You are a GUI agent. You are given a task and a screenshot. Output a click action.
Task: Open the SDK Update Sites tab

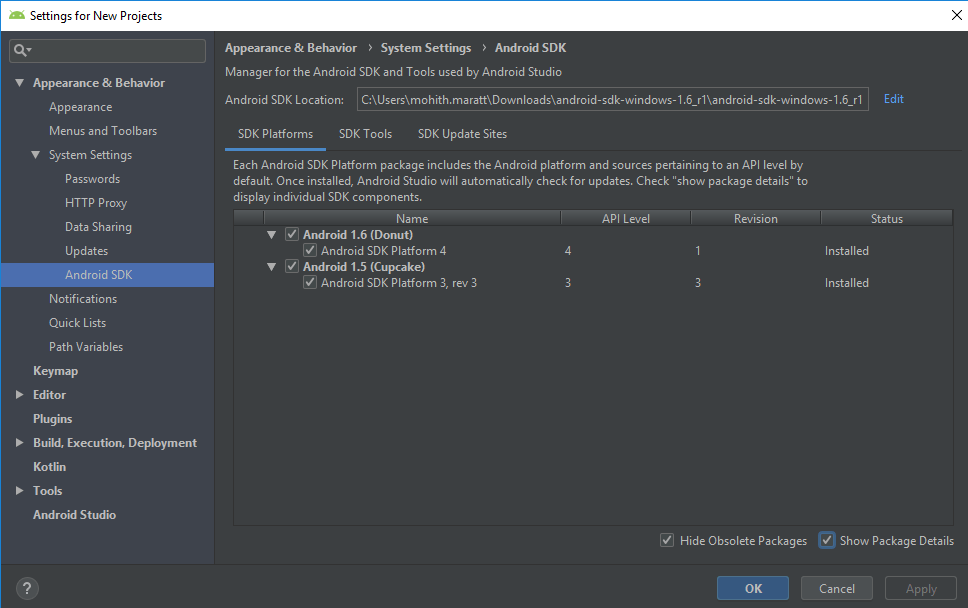pos(461,133)
